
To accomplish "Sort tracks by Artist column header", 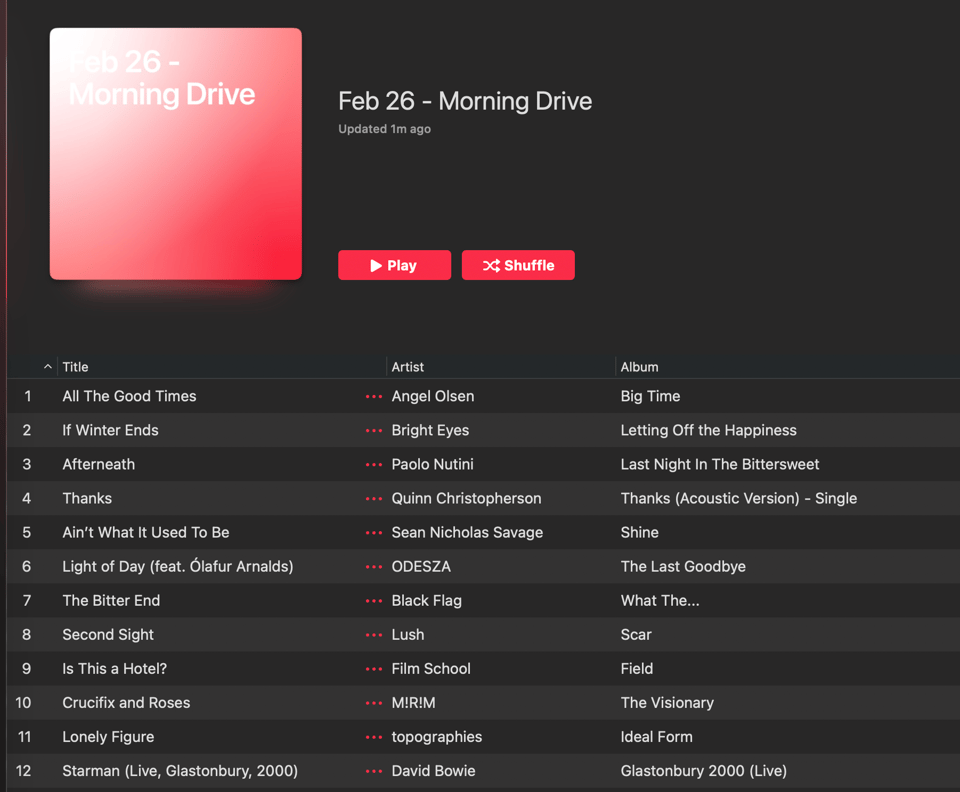I will point(408,367).
